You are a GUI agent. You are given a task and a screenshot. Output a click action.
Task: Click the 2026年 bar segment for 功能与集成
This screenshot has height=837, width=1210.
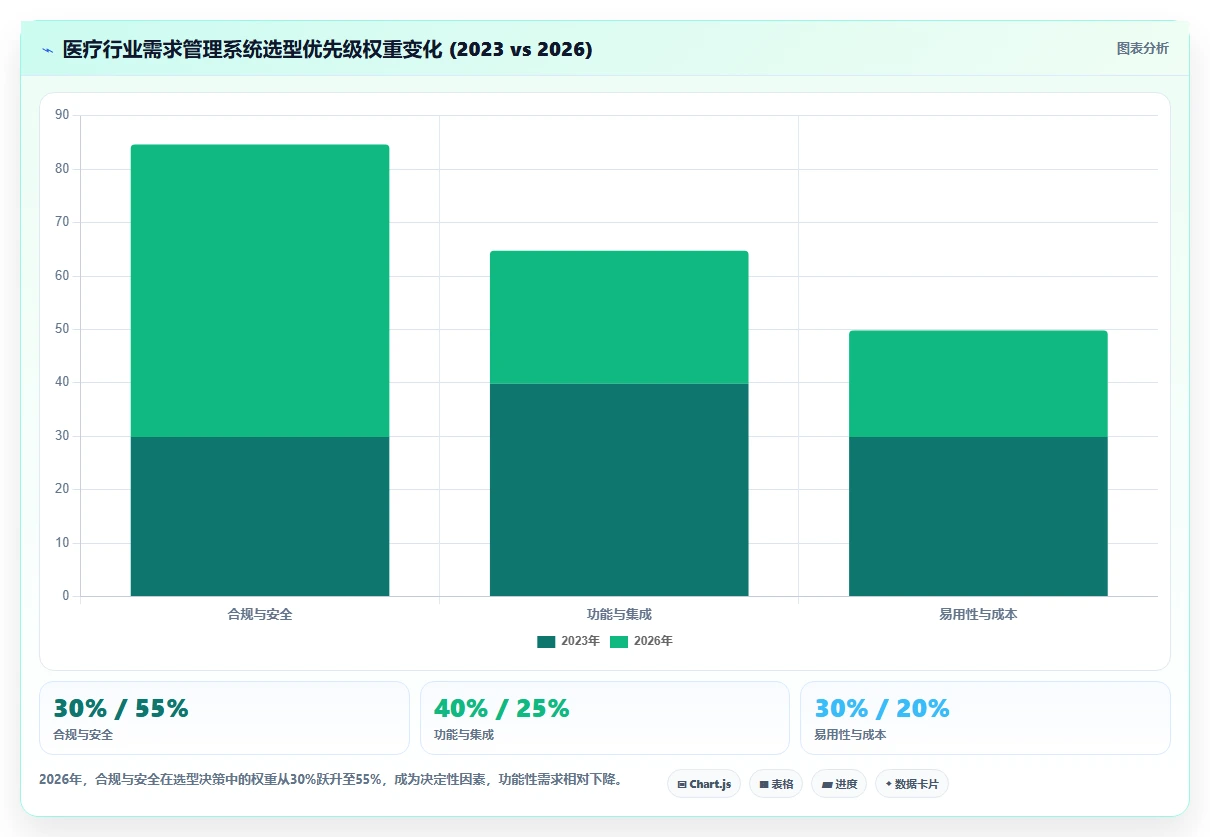tap(619, 317)
